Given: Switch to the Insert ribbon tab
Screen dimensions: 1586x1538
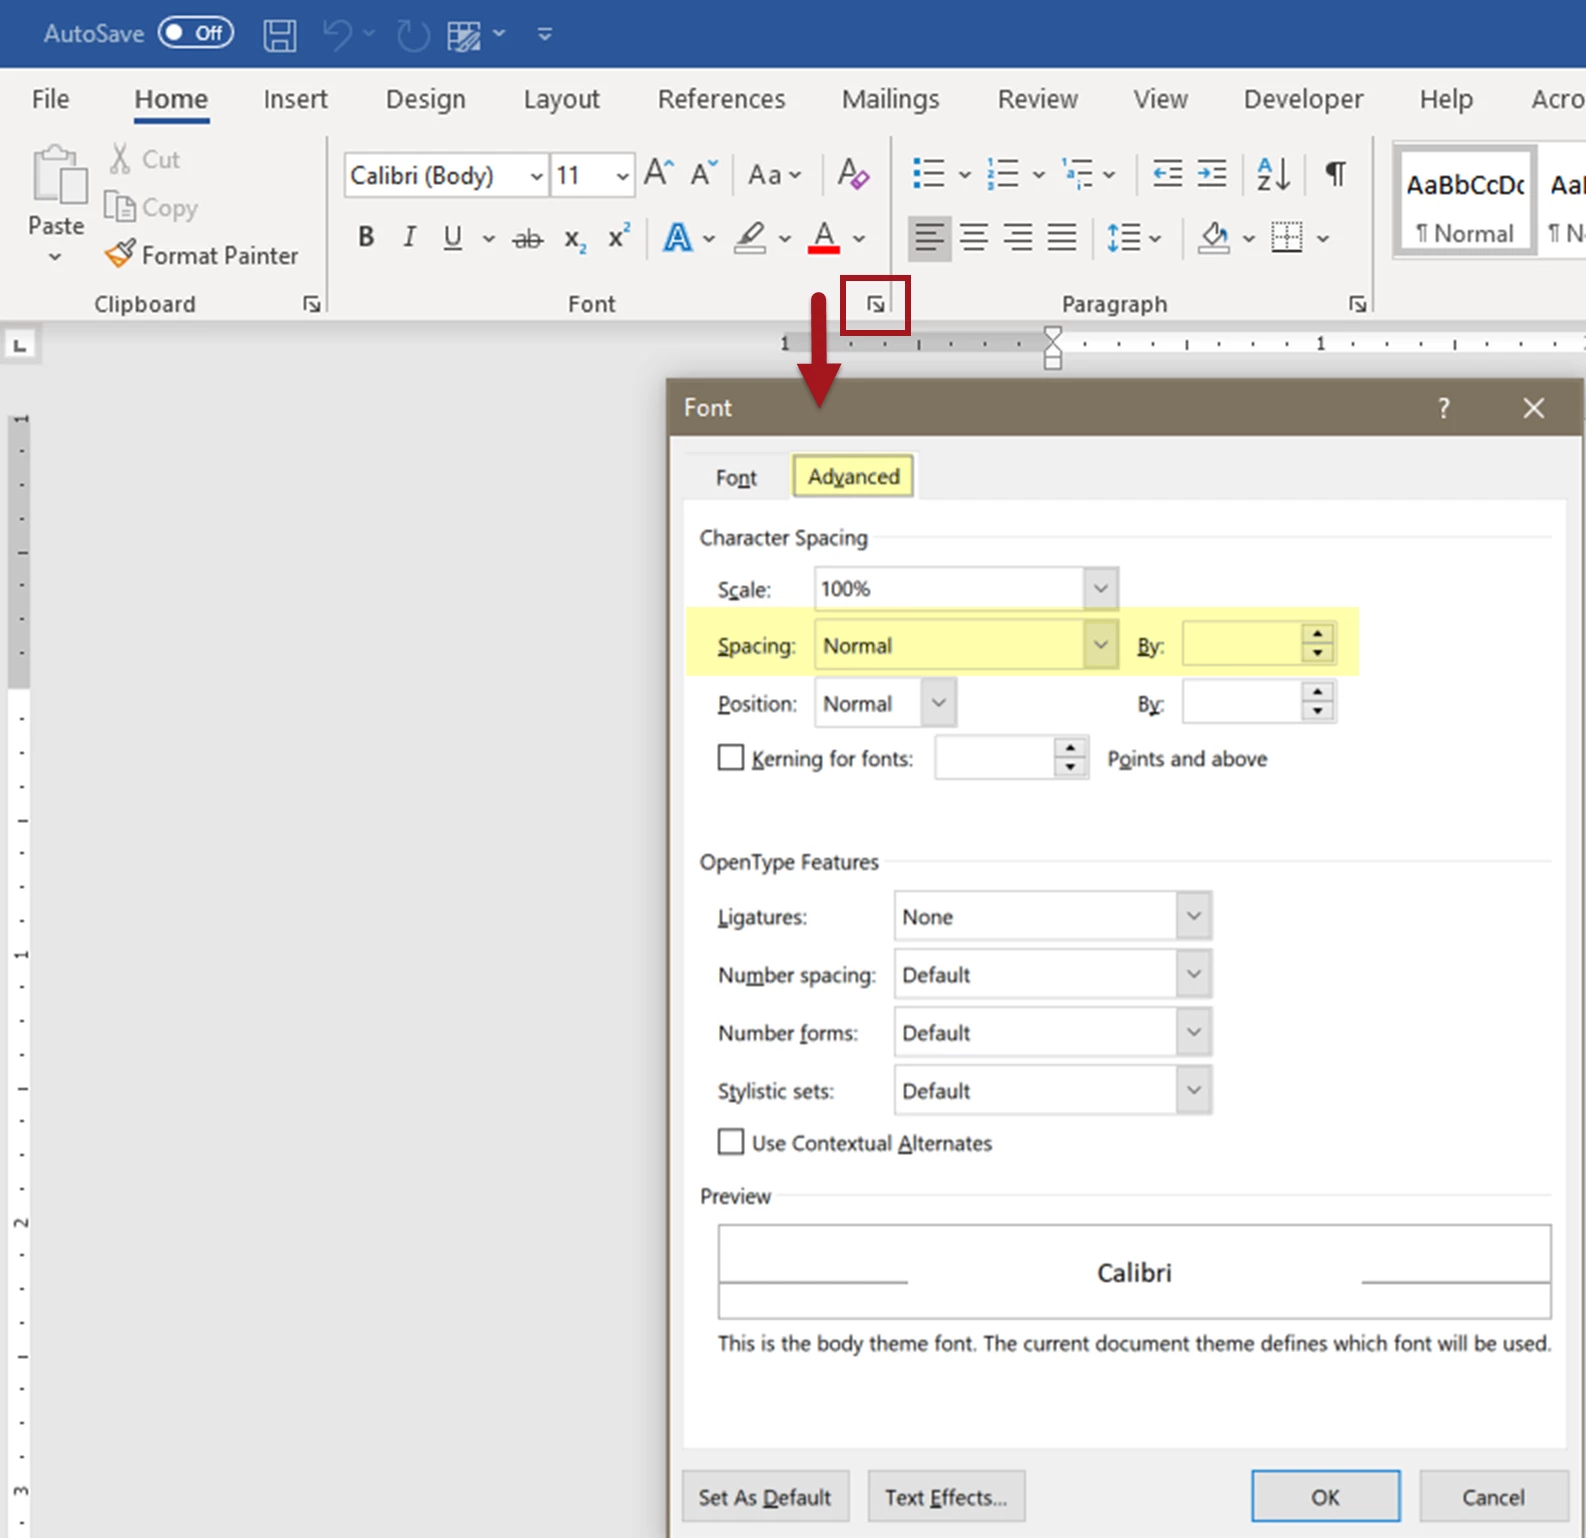Looking at the screenshot, I should pos(295,99).
